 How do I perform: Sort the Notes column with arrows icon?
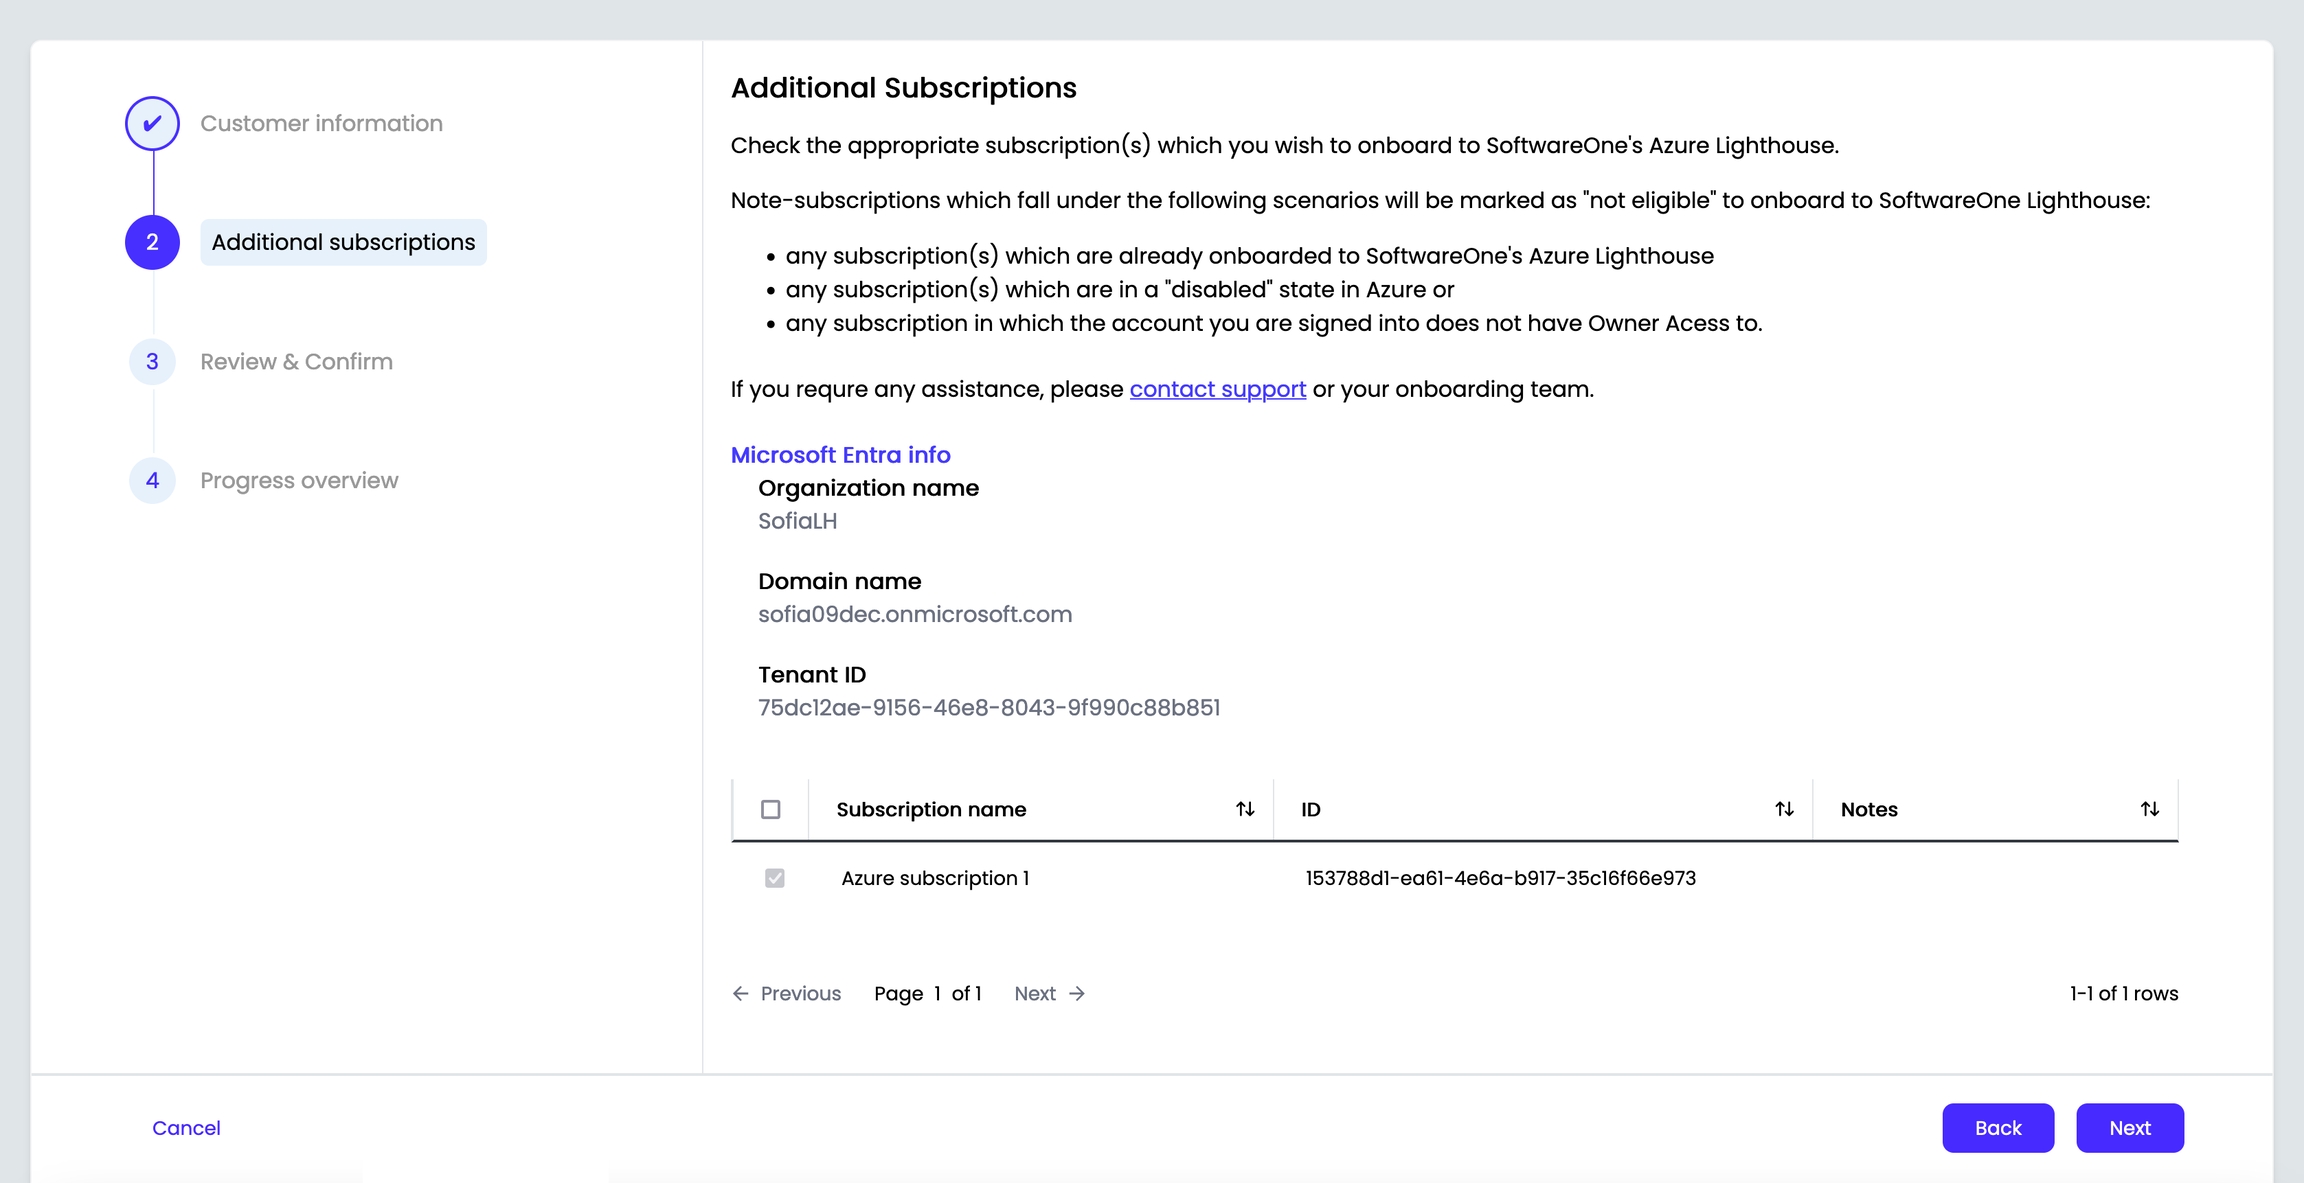[x=2150, y=809]
